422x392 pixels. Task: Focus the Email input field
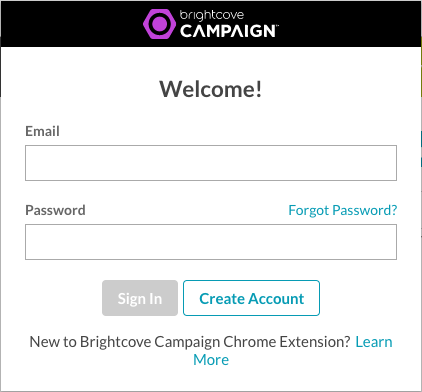click(211, 163)
